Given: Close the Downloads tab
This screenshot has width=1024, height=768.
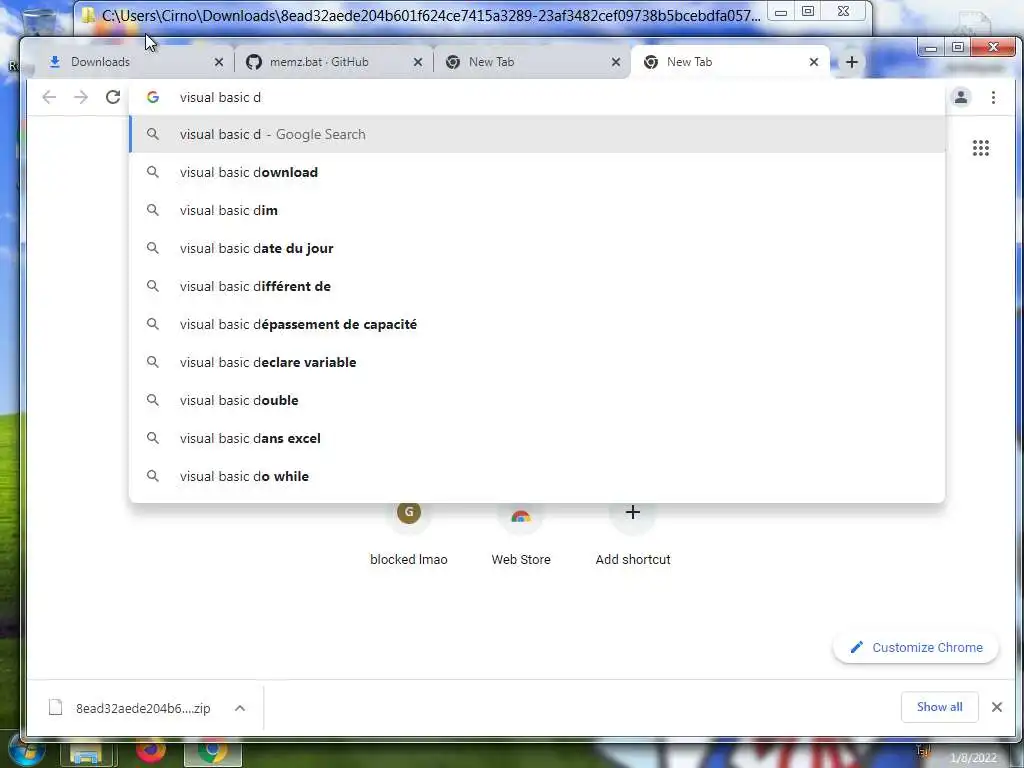Looking at the screenshot, I should point(219,62).
